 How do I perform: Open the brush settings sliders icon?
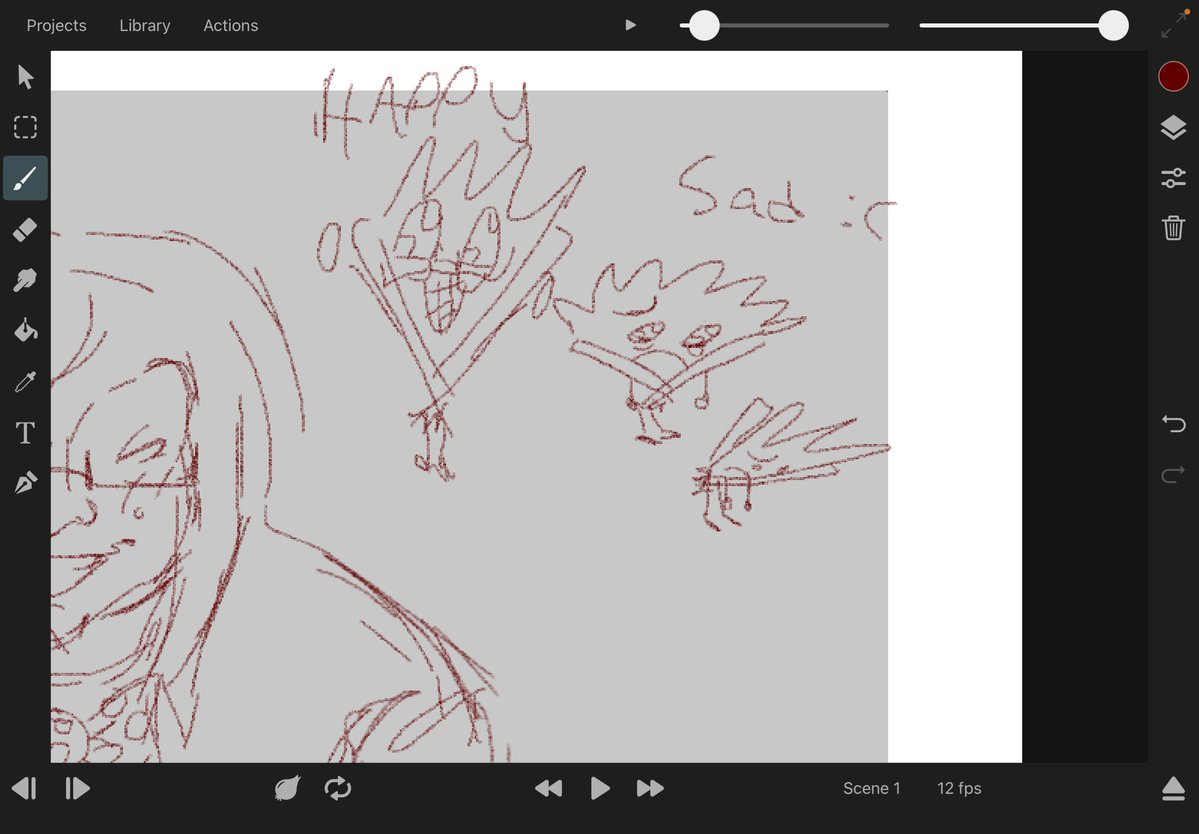tap(1173, 178)
